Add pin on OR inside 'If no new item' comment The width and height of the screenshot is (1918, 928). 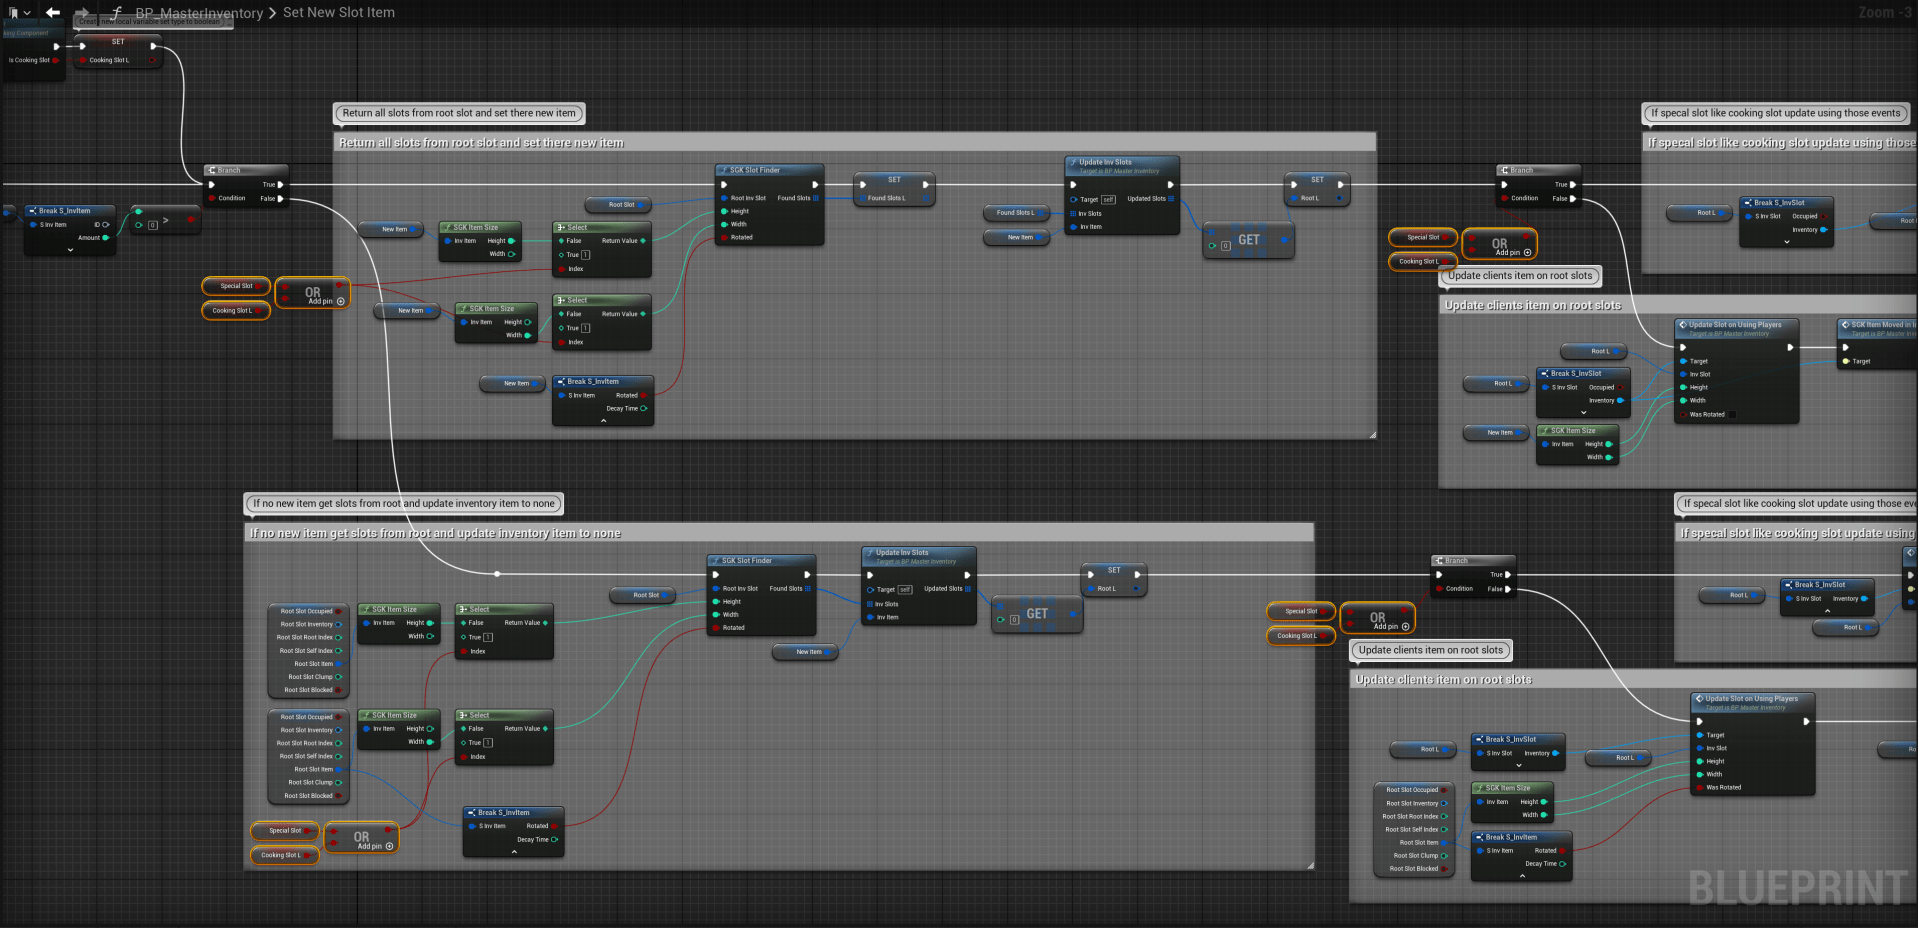click(x=389, y=847)
